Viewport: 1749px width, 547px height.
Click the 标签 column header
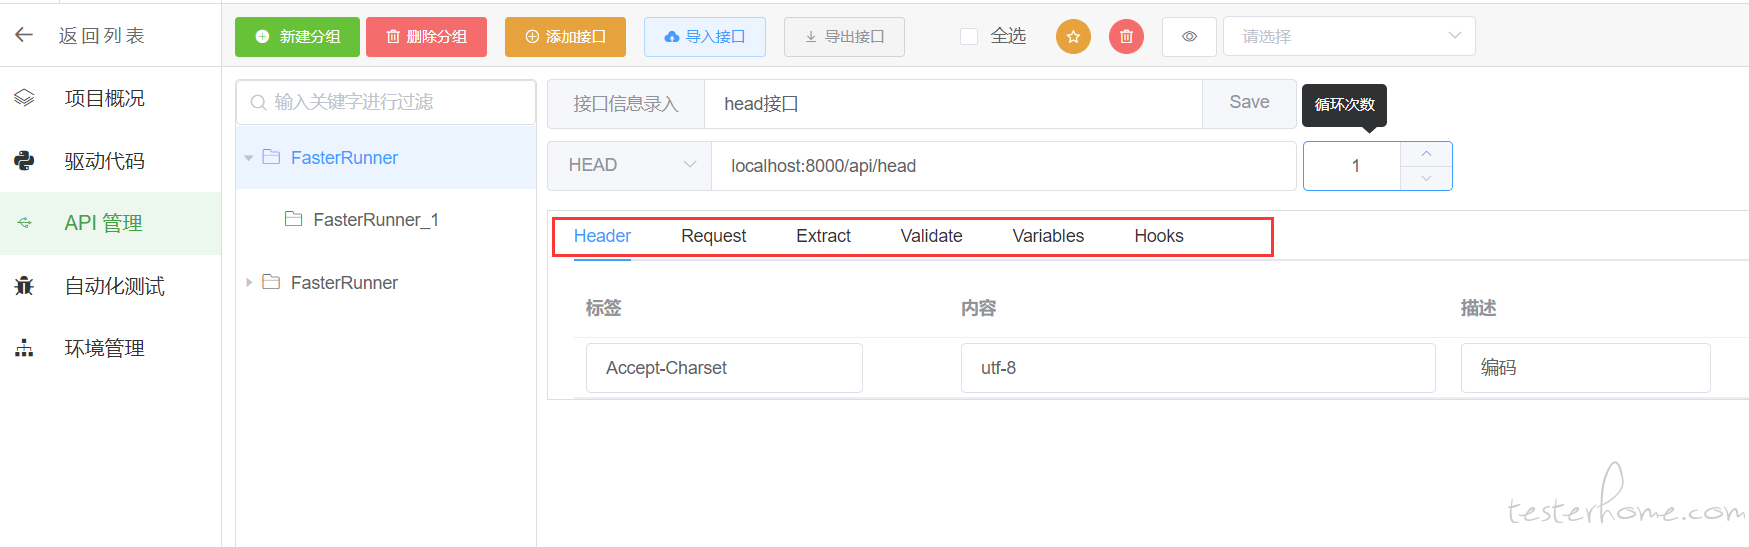(x=604, y=308)
